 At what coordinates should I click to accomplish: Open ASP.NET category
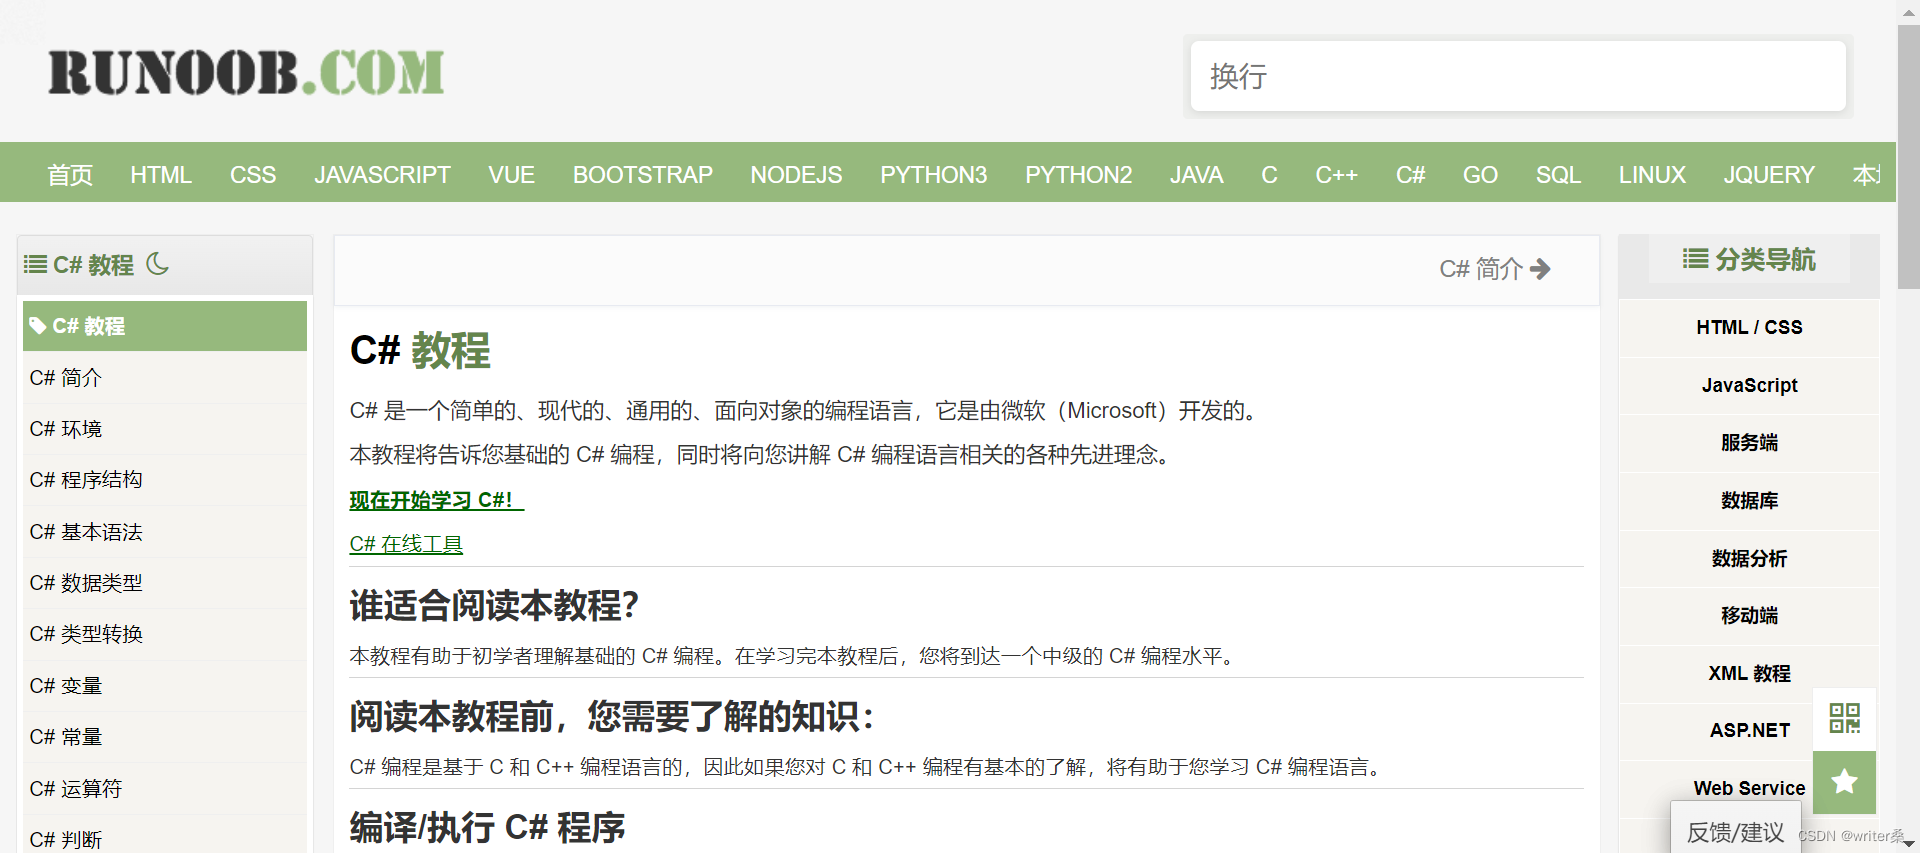point(1749,730)
